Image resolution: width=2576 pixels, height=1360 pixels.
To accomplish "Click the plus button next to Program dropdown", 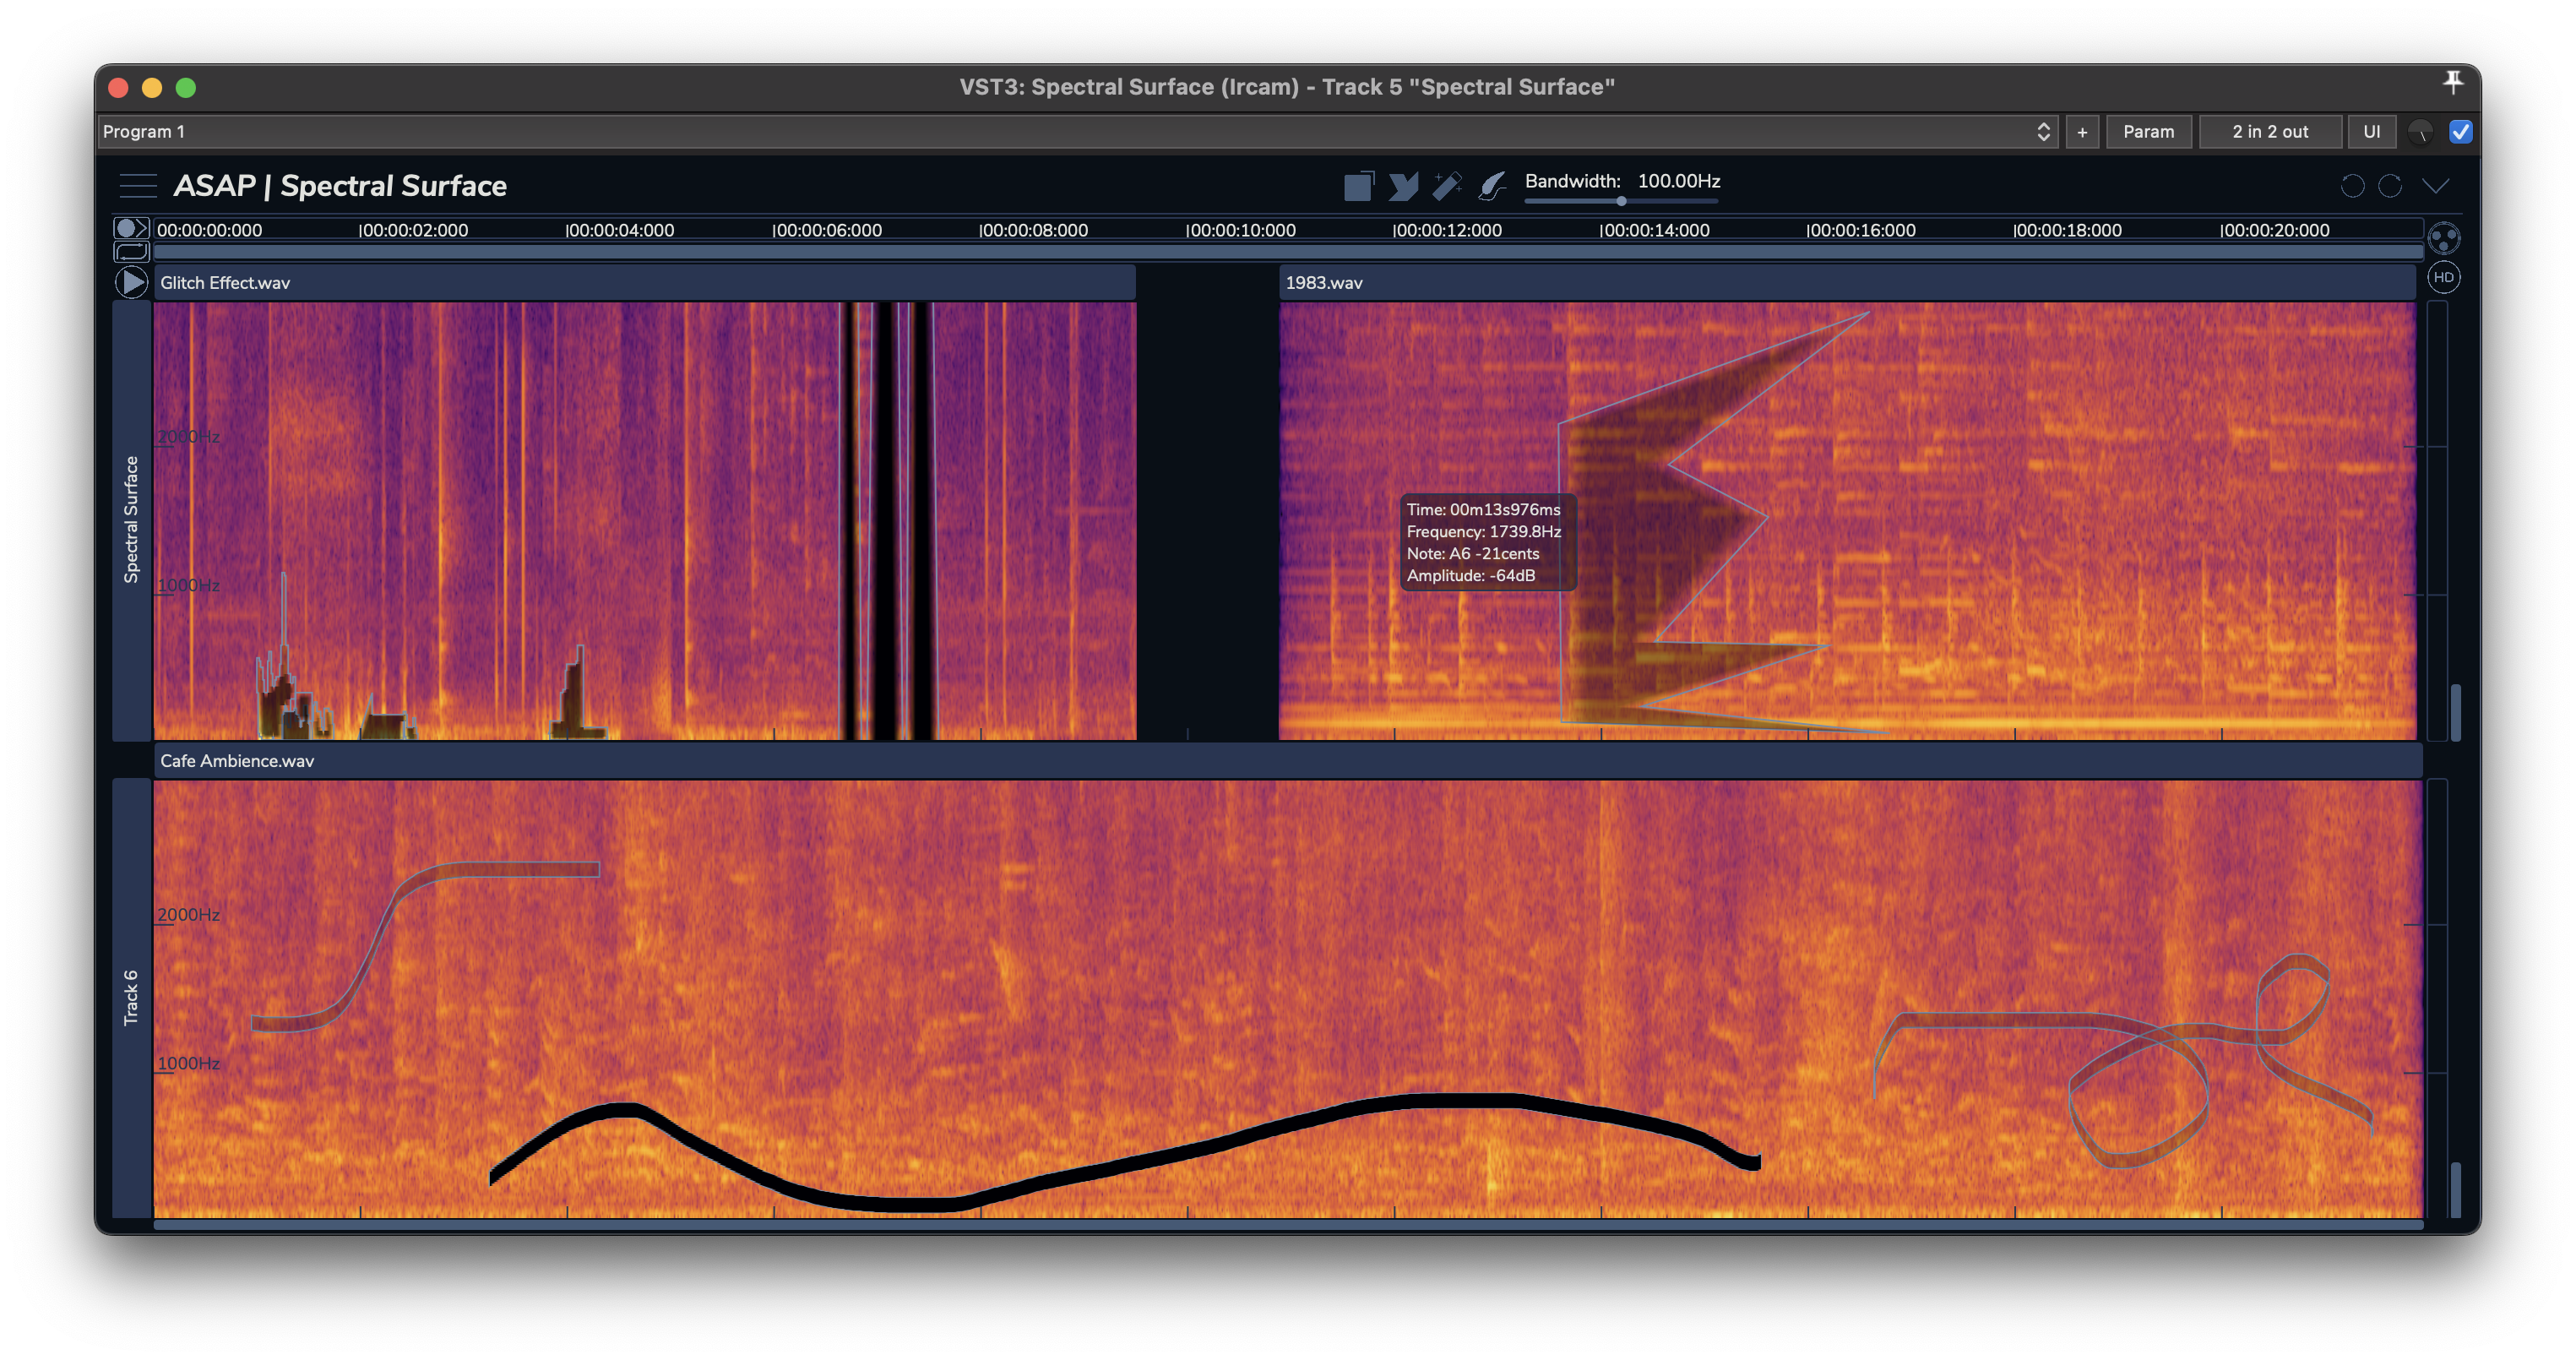I will 2082,132.
